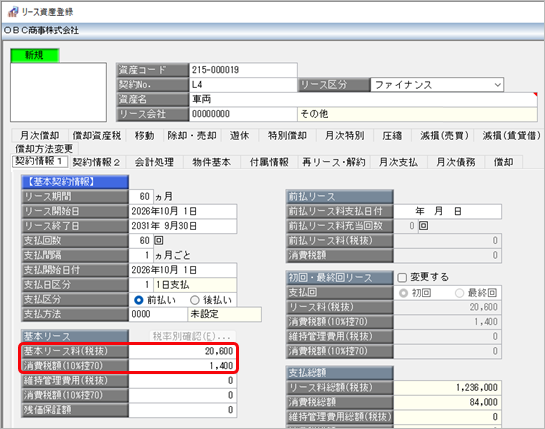Click the 支払回数 field showing 60
The width and height of the screenshot is (545, 429).
point(141,241)
